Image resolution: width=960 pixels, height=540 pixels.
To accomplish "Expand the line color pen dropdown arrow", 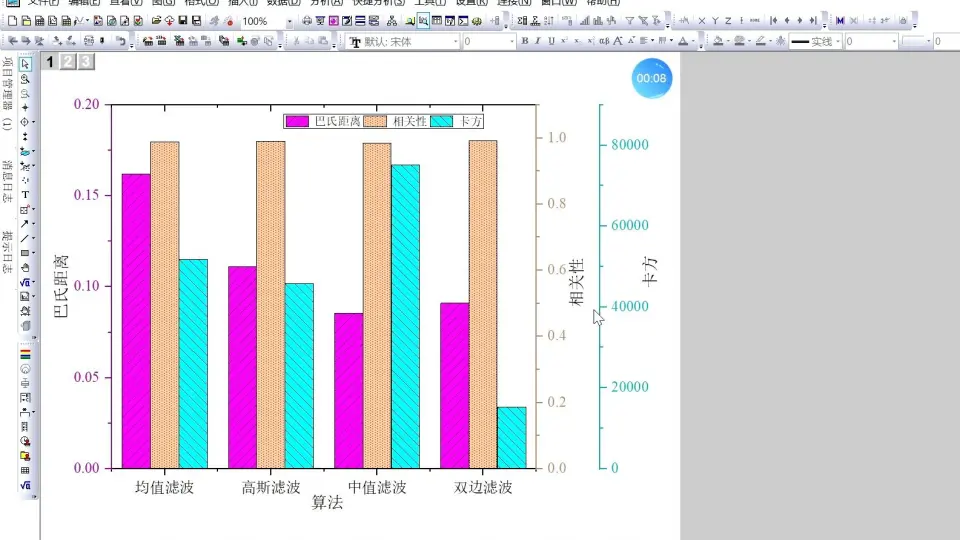I will [770, 41].
